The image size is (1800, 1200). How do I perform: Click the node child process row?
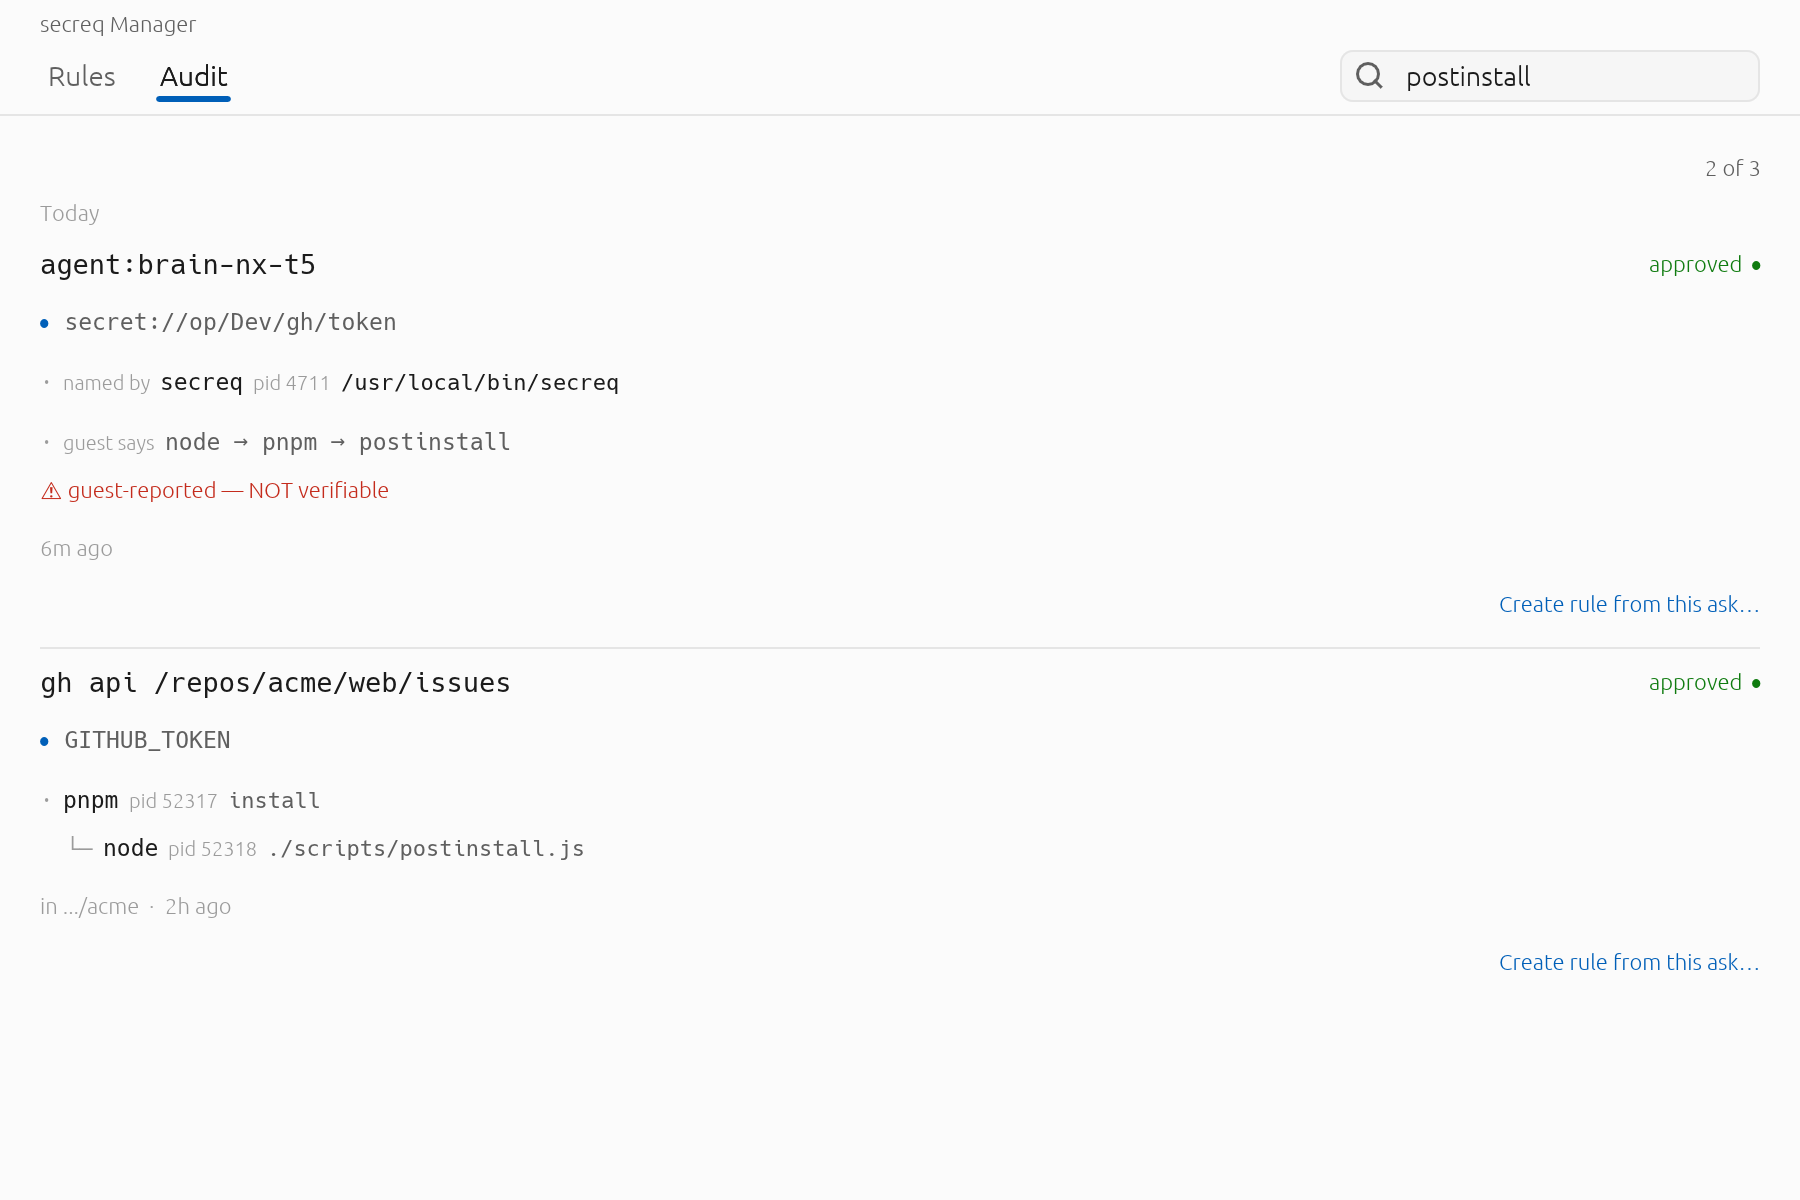pos(343,849)
